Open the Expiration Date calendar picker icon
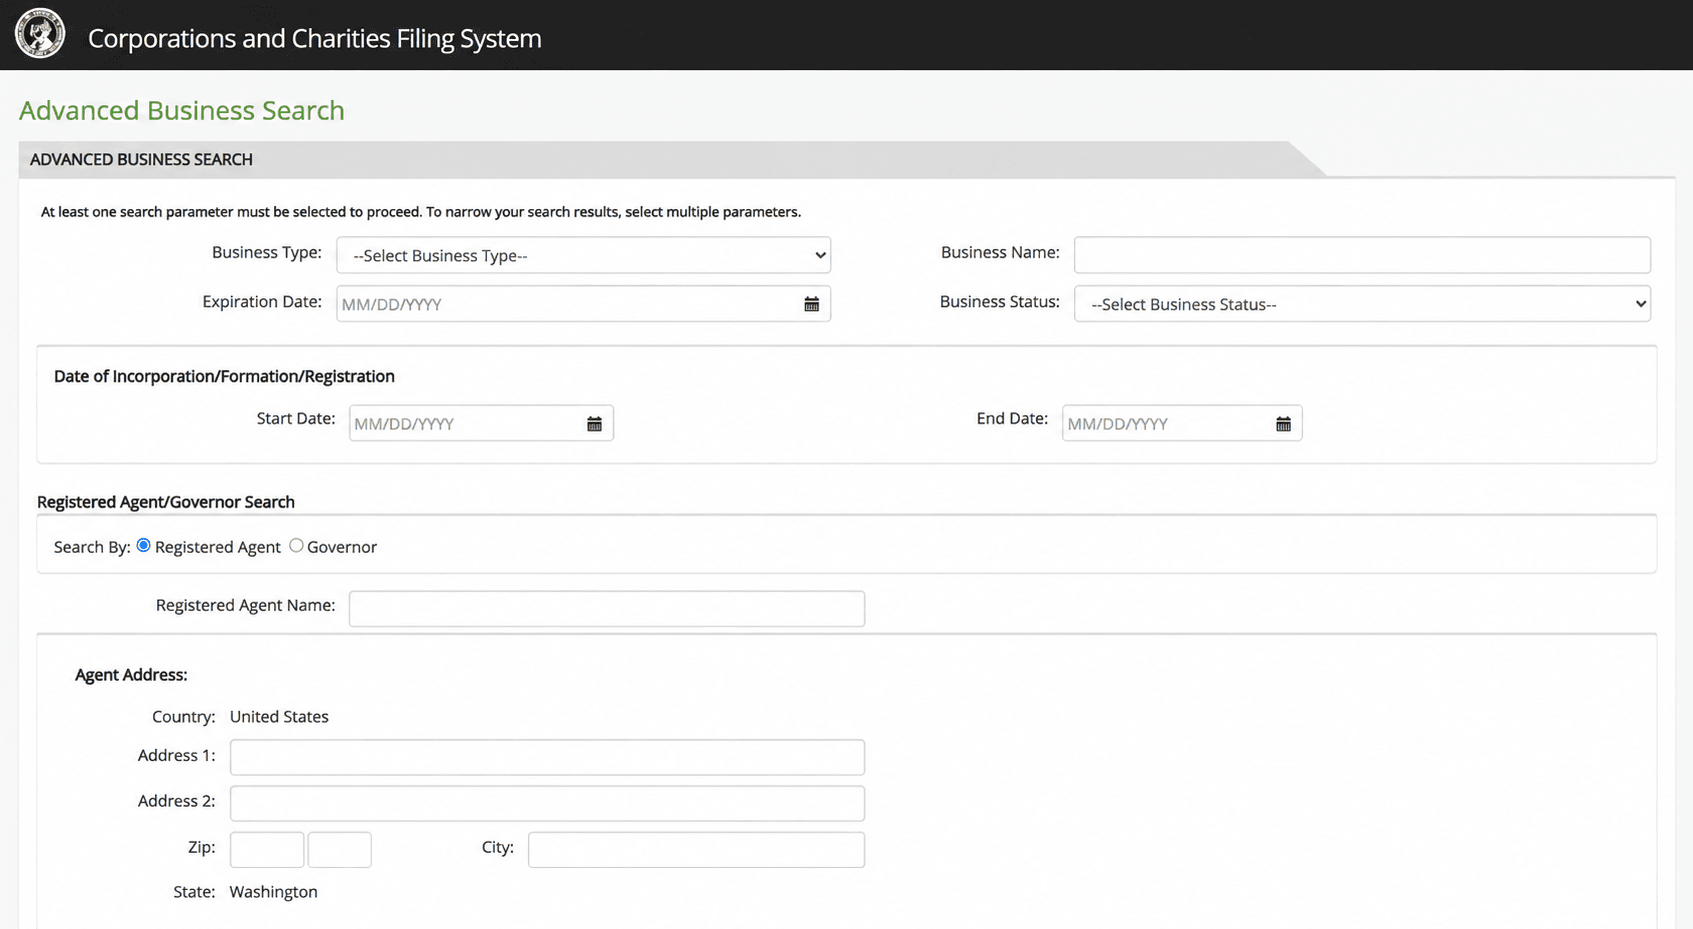This screenshot has width=1693, height=929. [812, 304]
